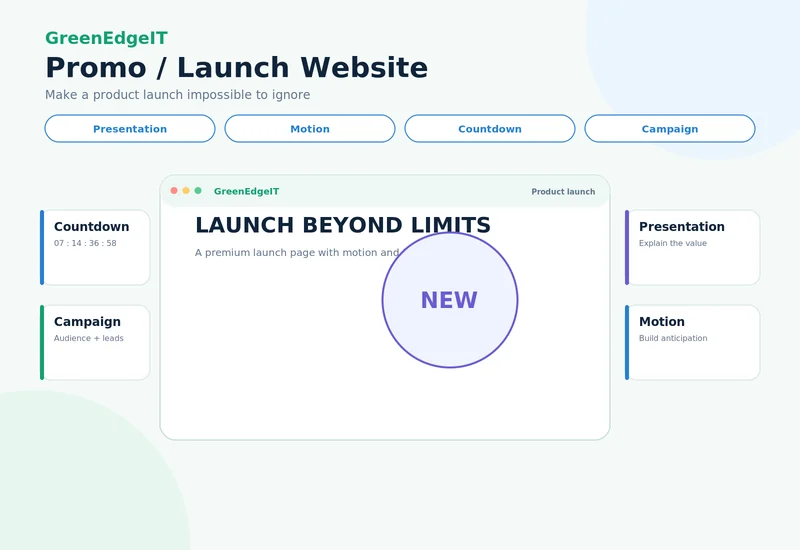
Task: Open the Presentation card with Explain the value
Action: pos(692,247)
